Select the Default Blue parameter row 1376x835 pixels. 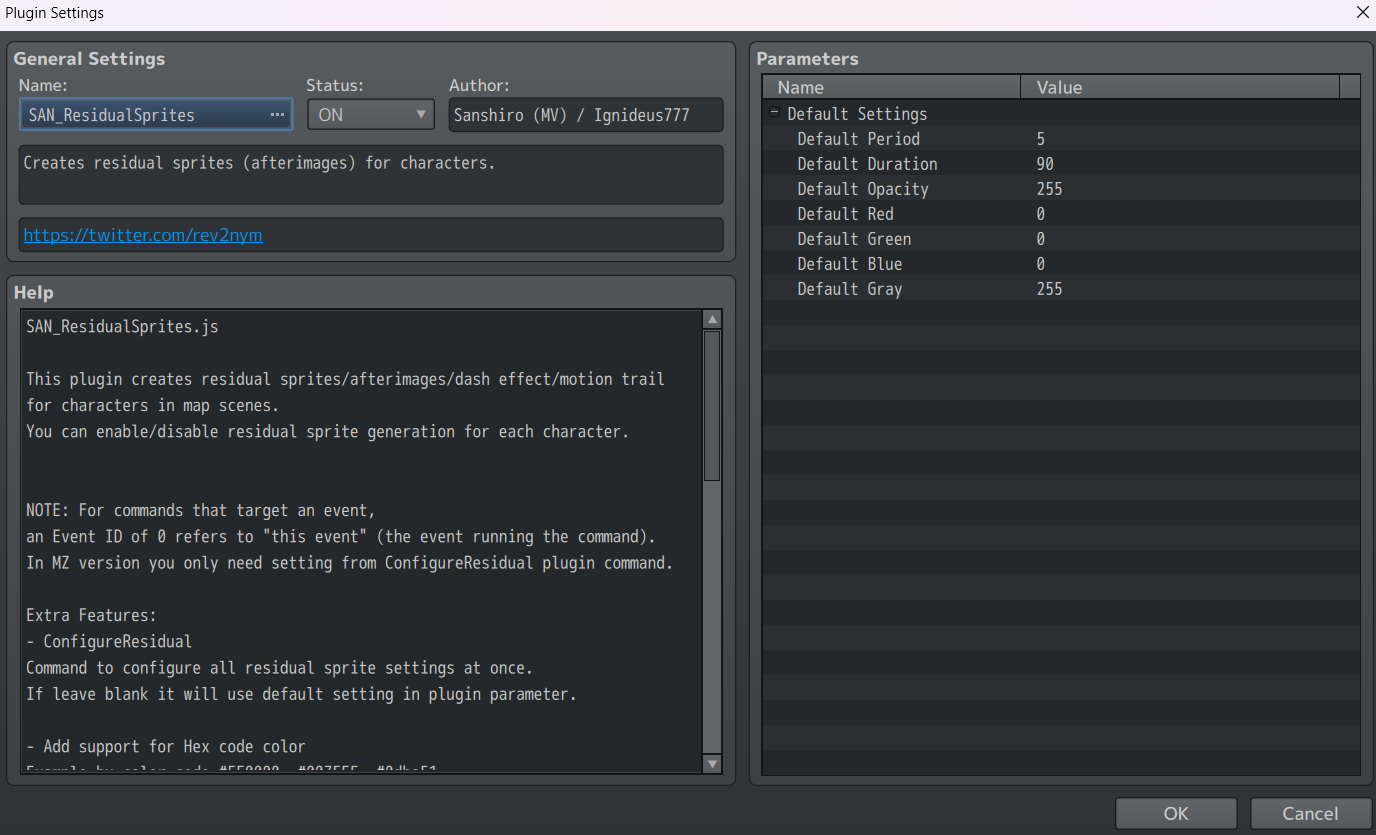[849, 264]
